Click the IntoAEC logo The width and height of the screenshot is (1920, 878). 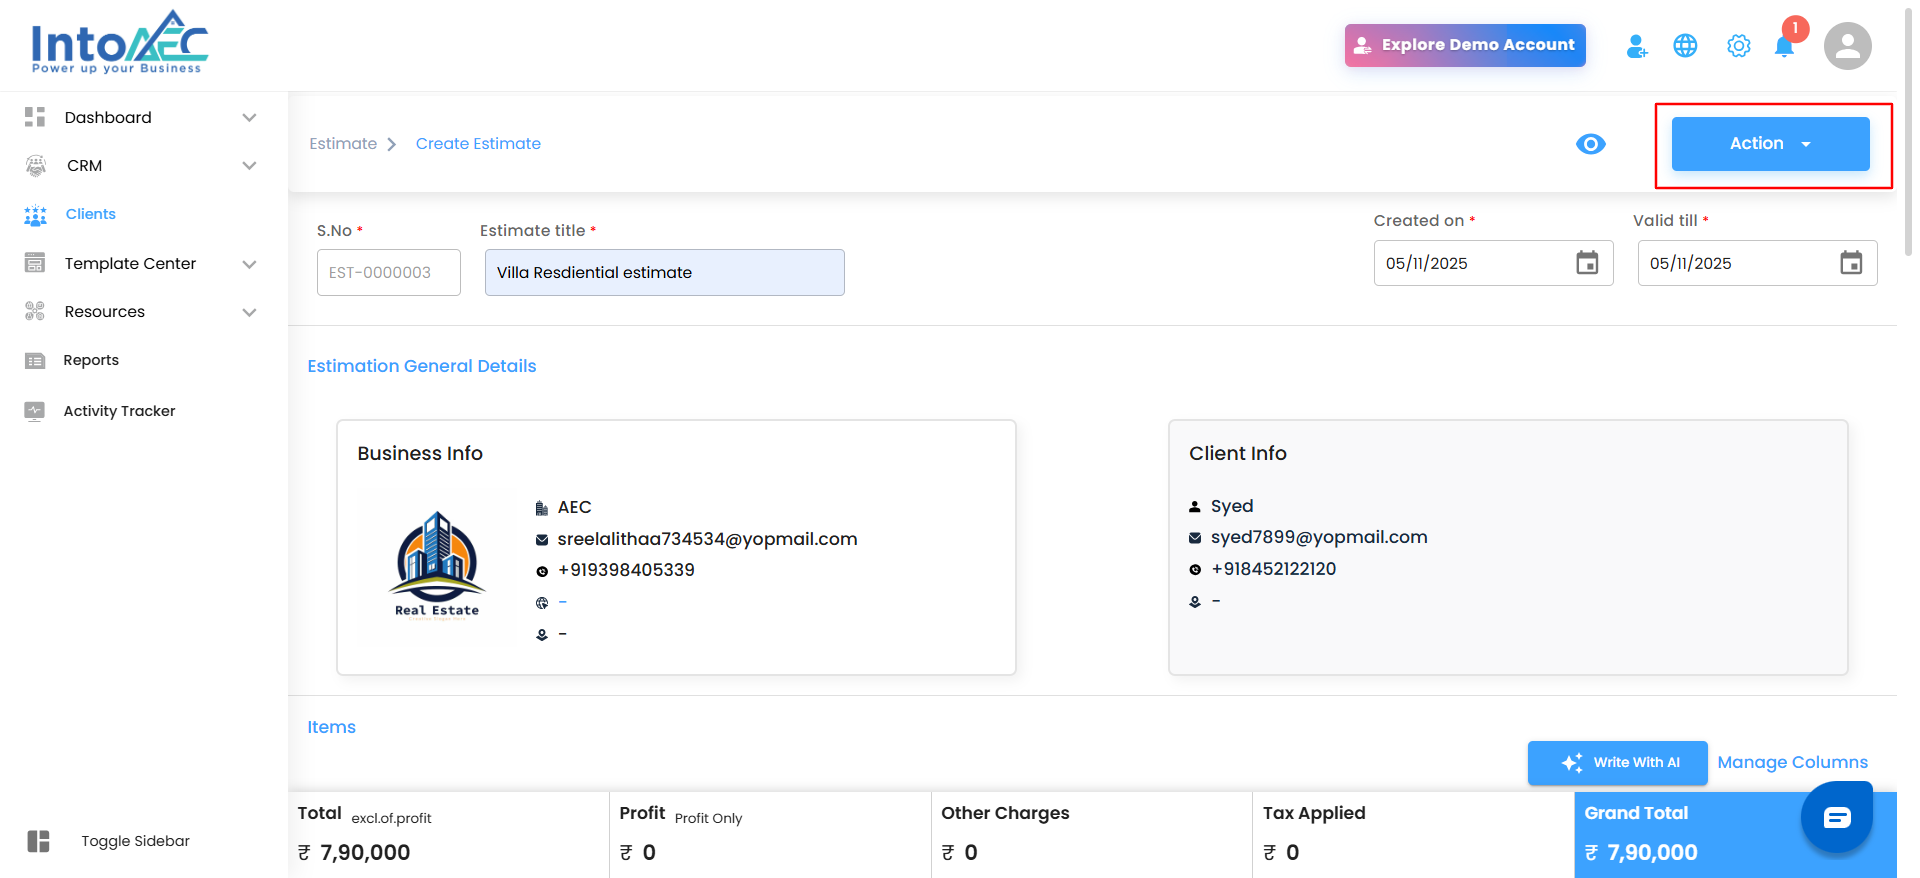click(119, 44)
